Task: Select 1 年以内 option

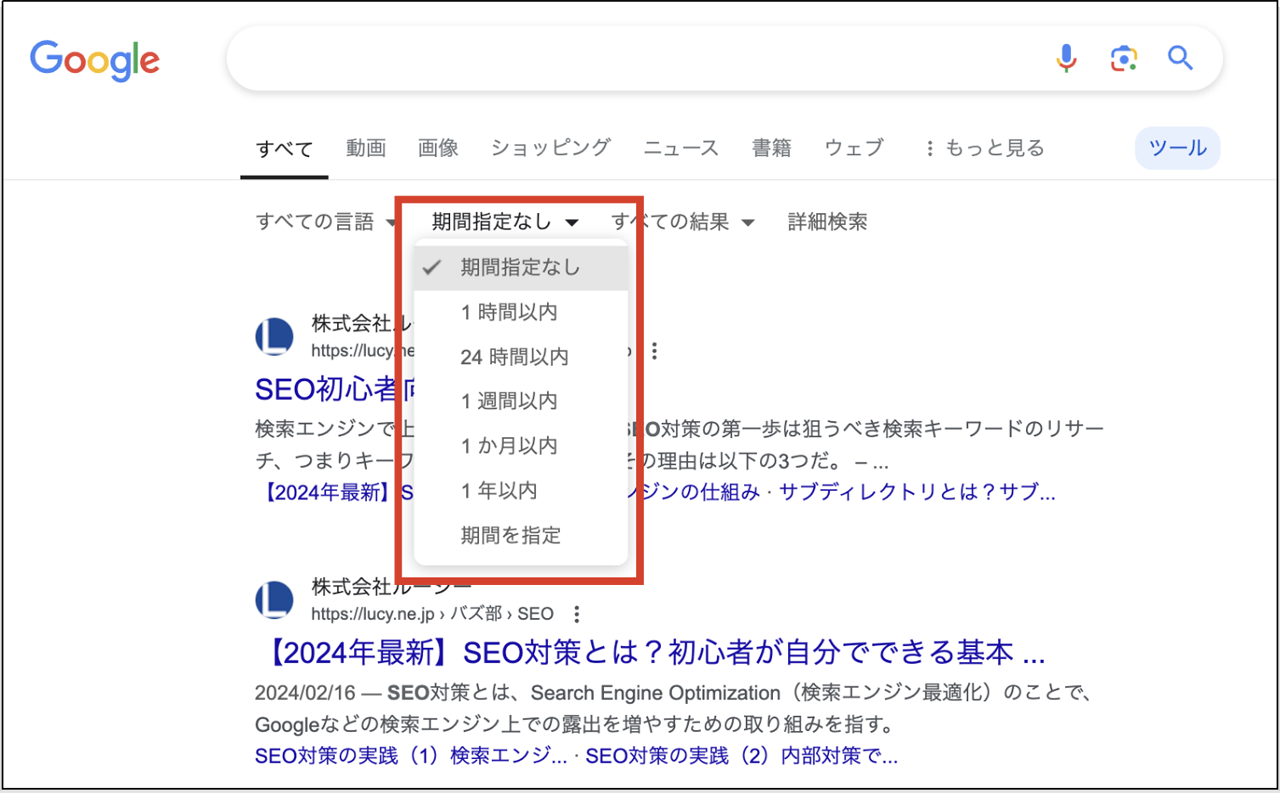Action: [x=521, y=490]
